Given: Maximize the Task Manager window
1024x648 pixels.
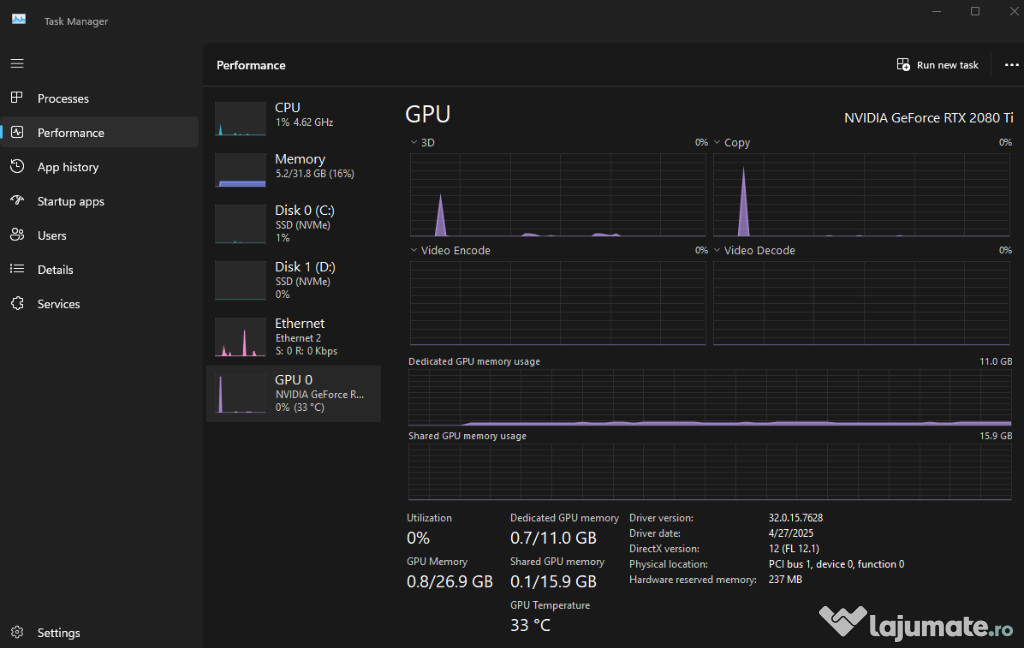Looking at the screenshot, I should pos(975,11).
